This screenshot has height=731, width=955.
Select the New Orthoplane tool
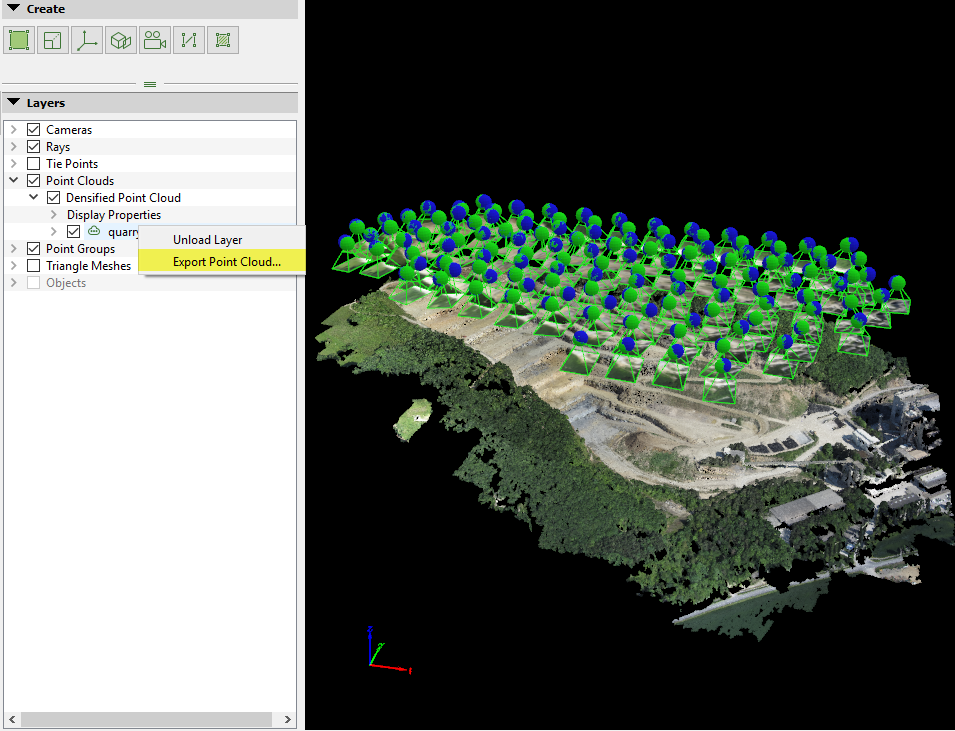[x=52, y=39]
